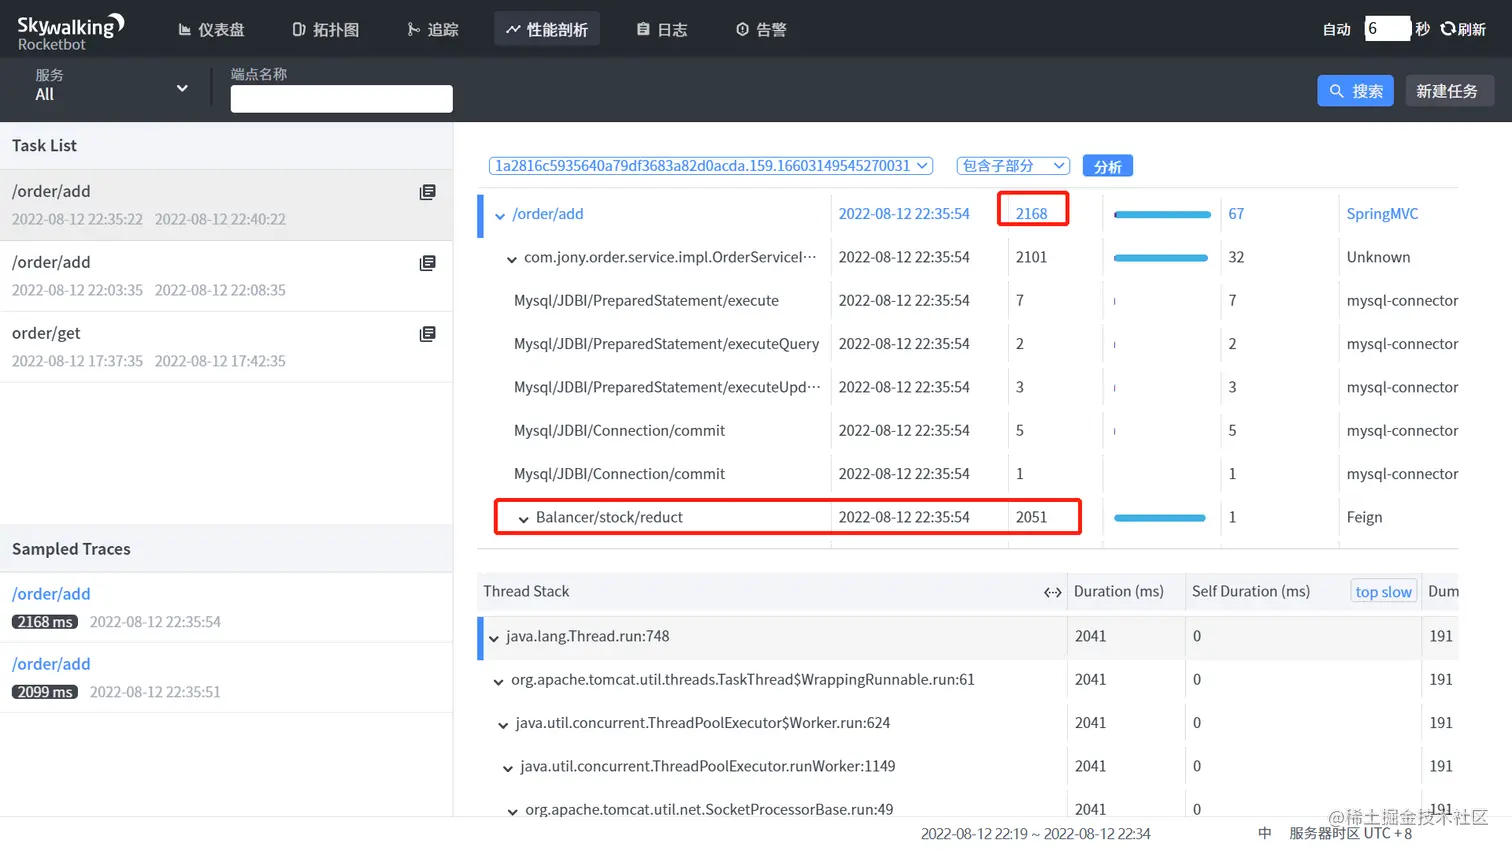Open the 拓扑图 topology tab
The height and width of the screenshot is (851, 1512).
point(326,29)
